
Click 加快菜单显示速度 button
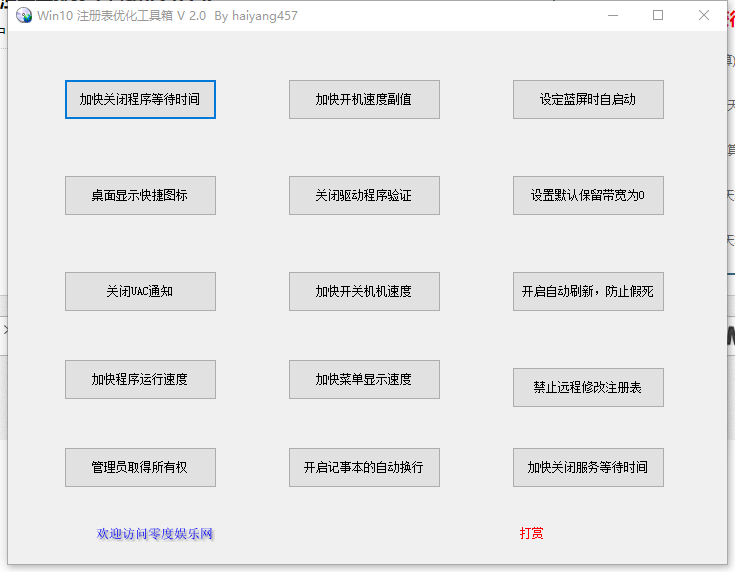[364, 379]
